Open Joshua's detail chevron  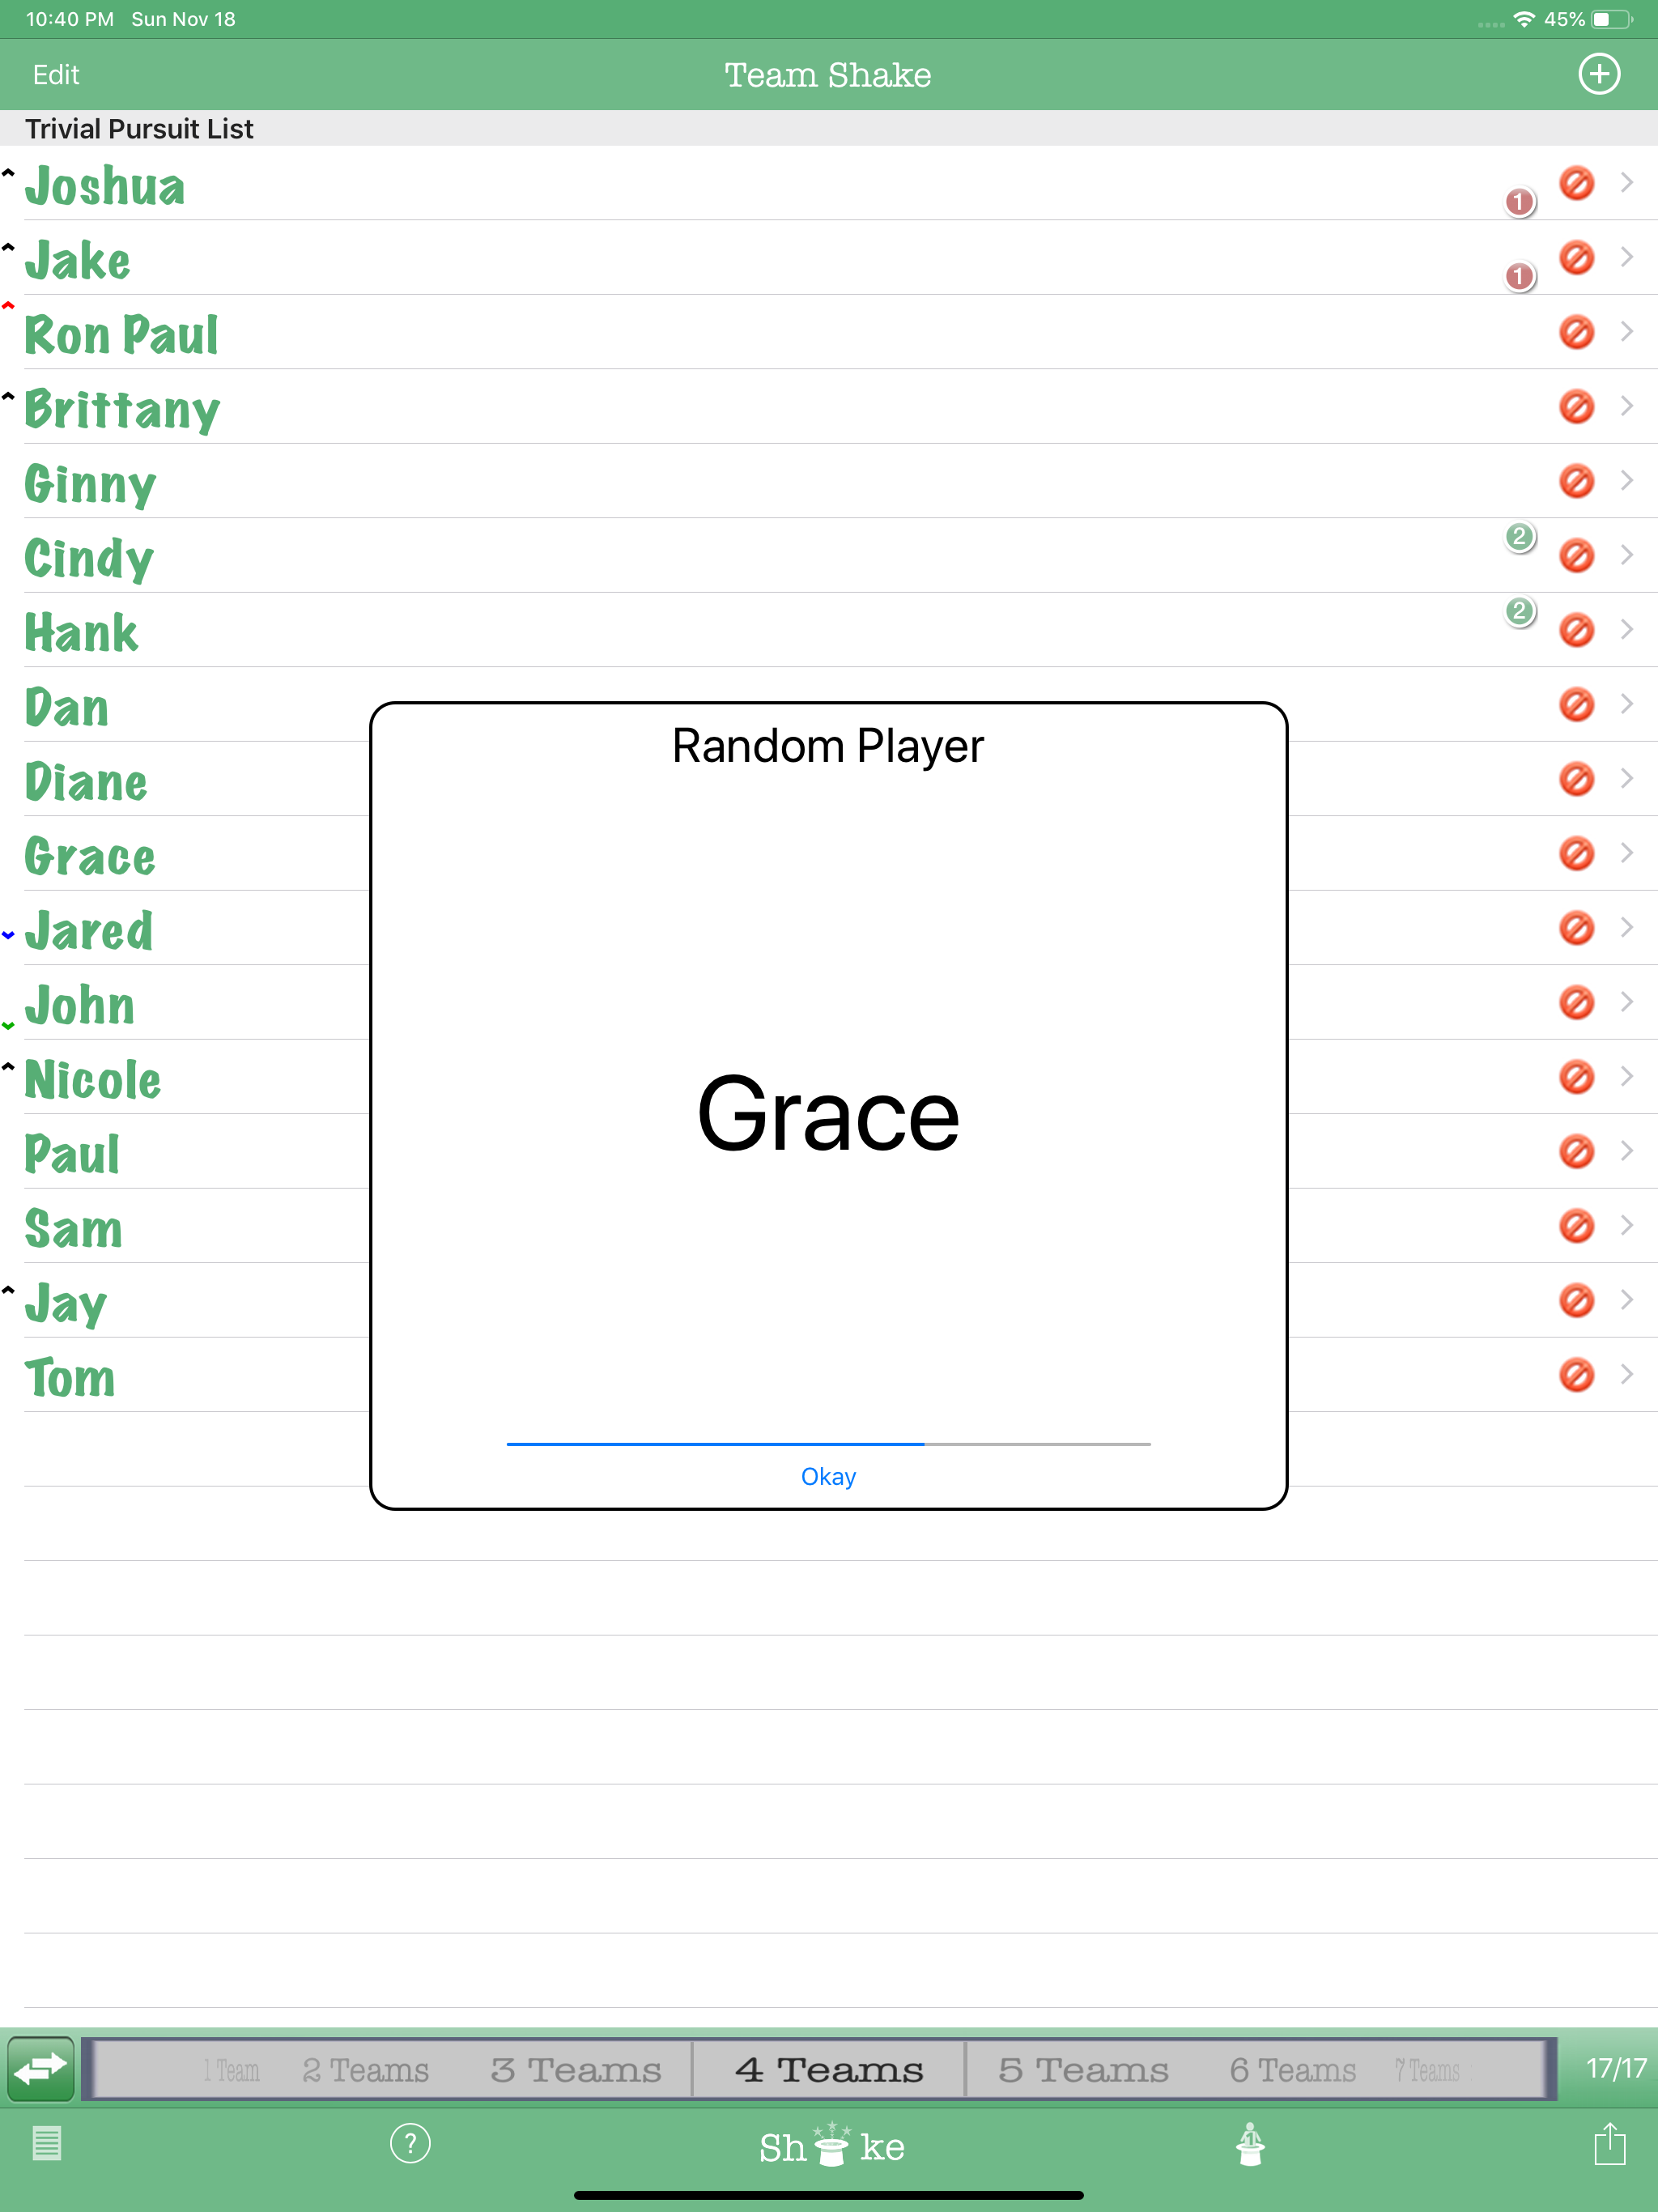1627,182
